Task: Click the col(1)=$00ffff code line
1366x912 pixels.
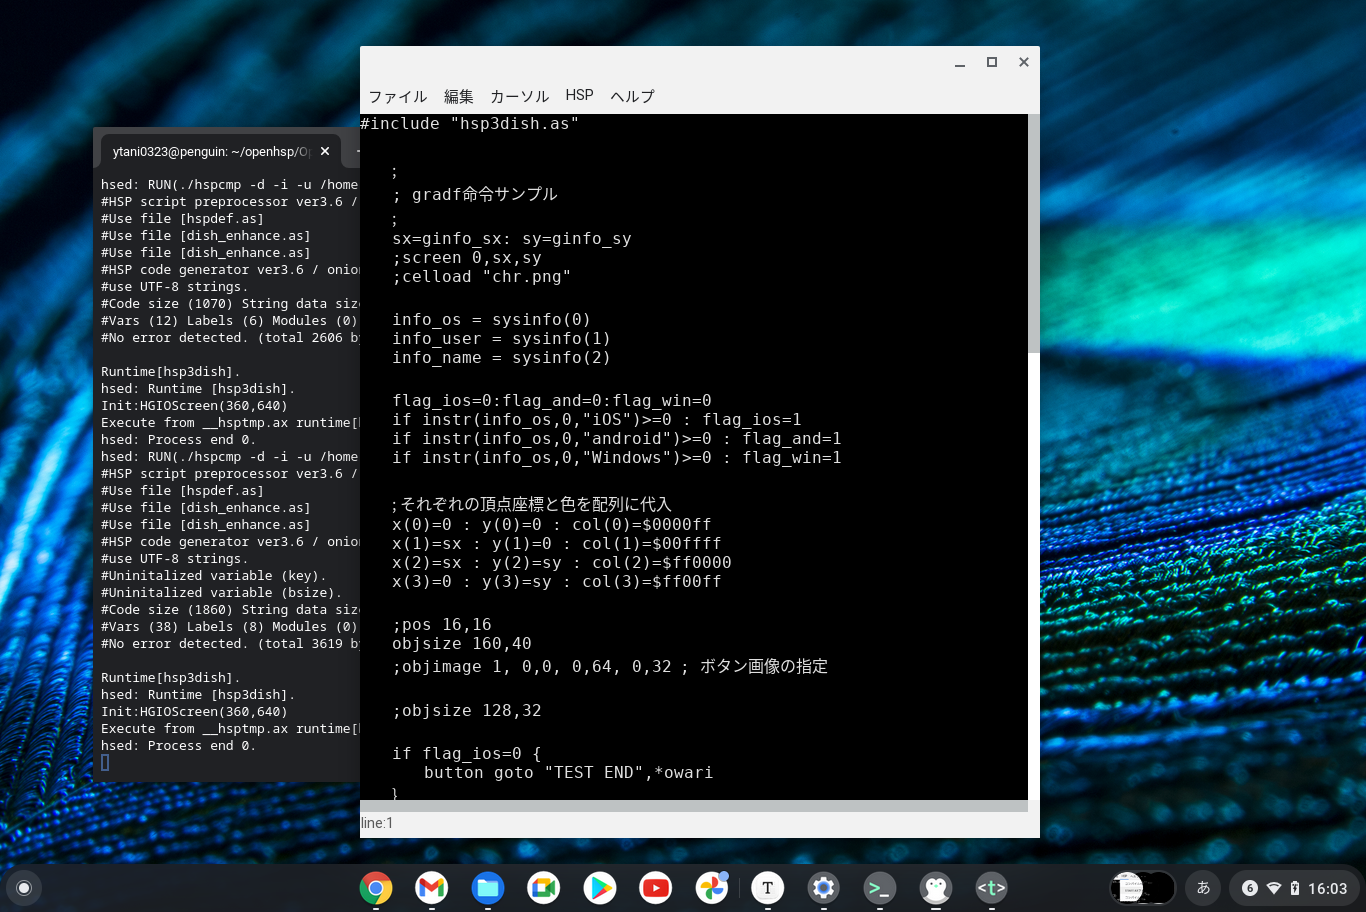Action: (x=557, y=544)
